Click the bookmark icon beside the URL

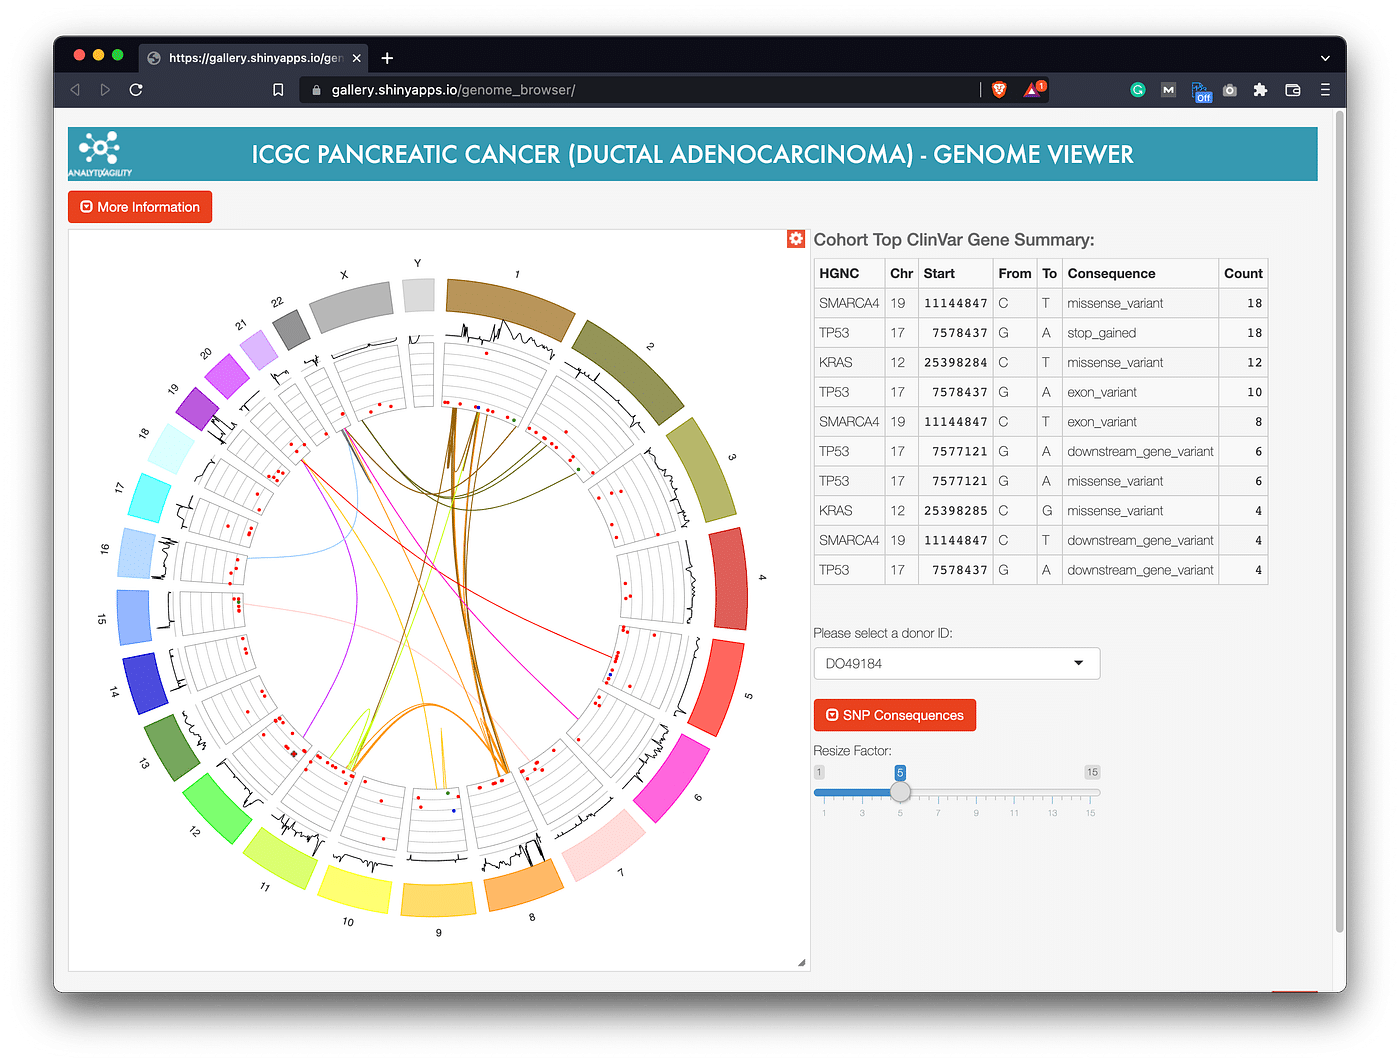tap(278, 90)
